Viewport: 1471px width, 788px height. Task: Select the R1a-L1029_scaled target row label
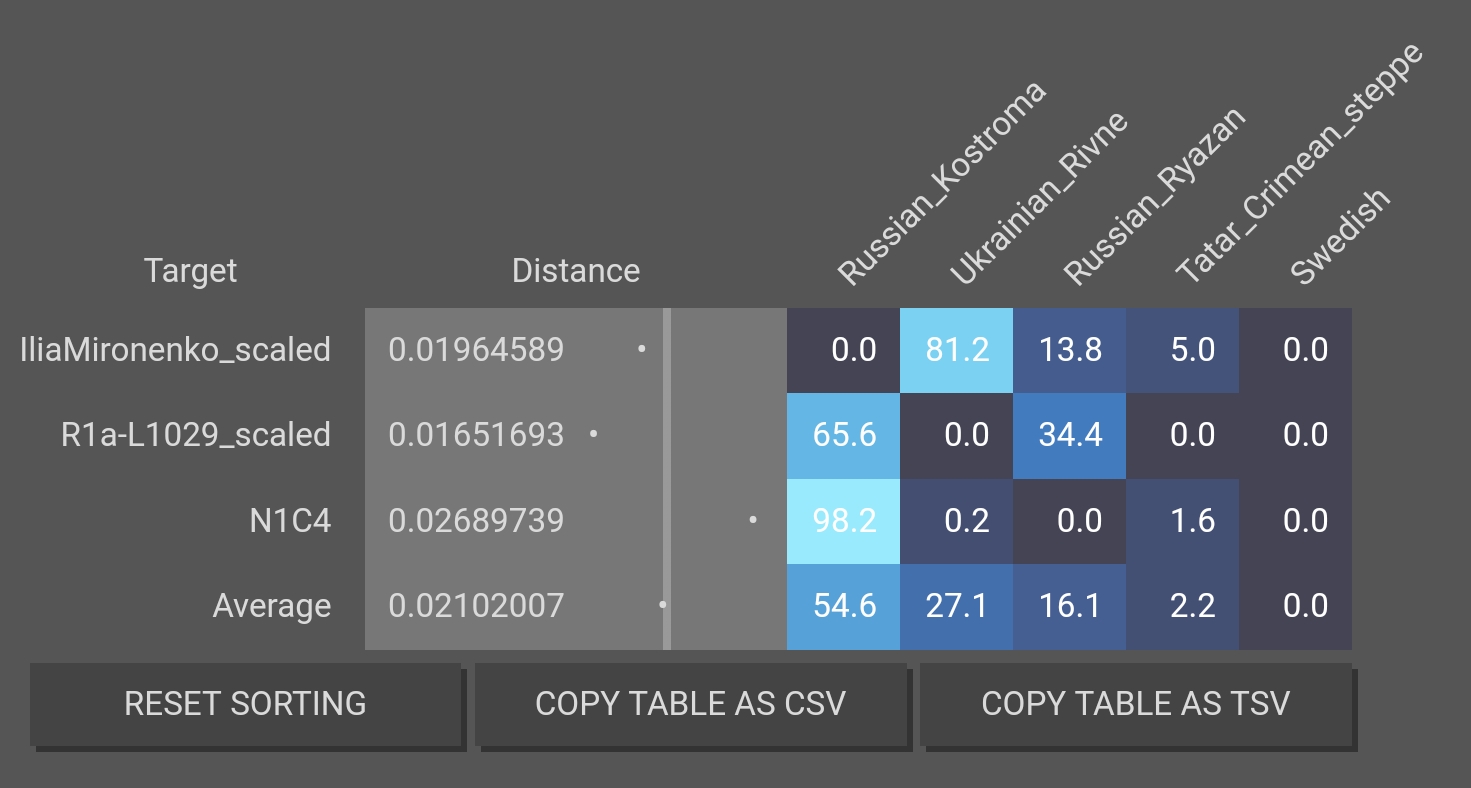(196, 435)
